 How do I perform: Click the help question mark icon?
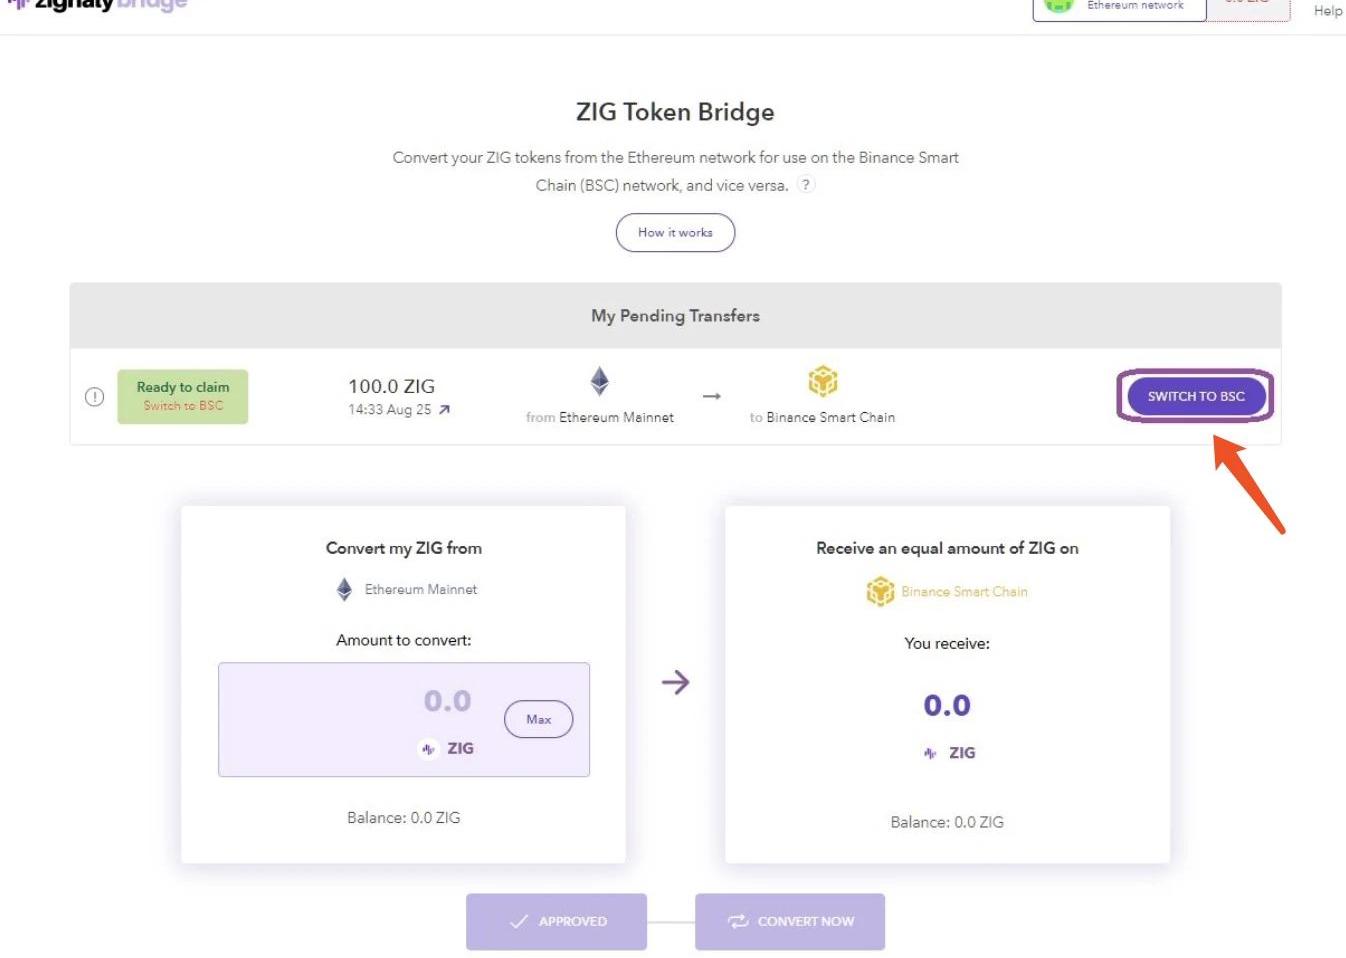pos(806,185)
